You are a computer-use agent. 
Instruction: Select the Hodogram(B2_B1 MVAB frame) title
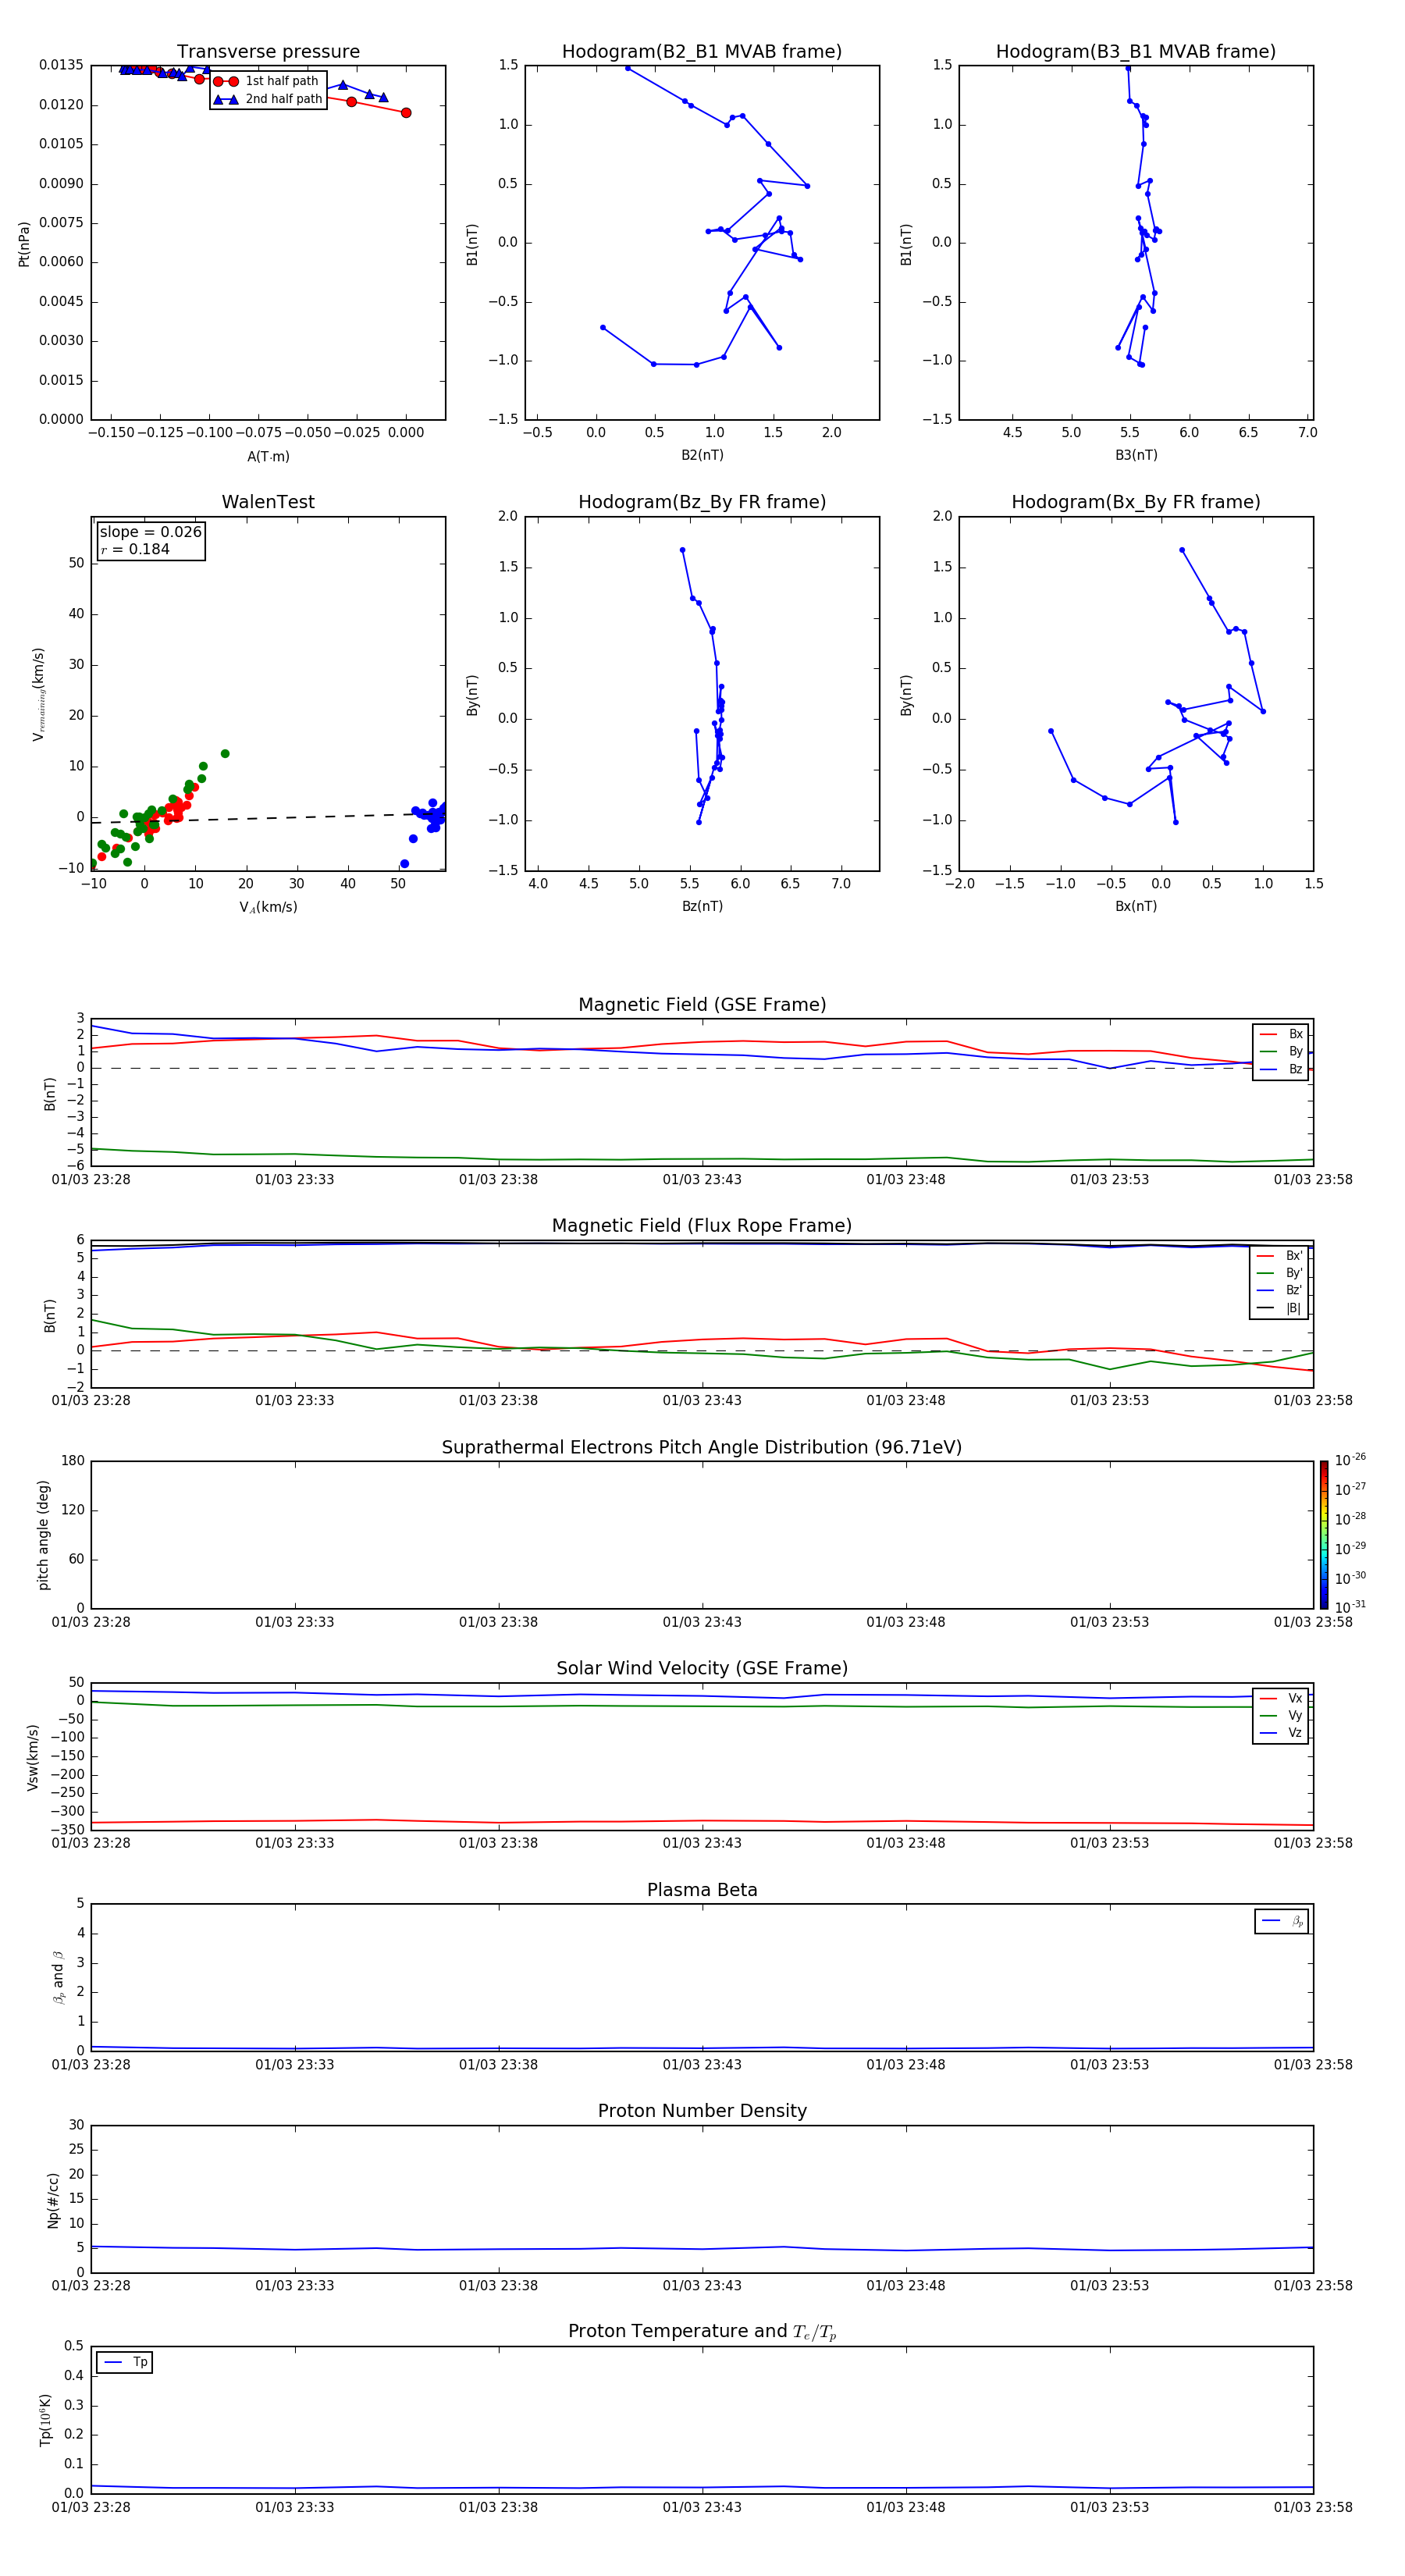(702, 52)
